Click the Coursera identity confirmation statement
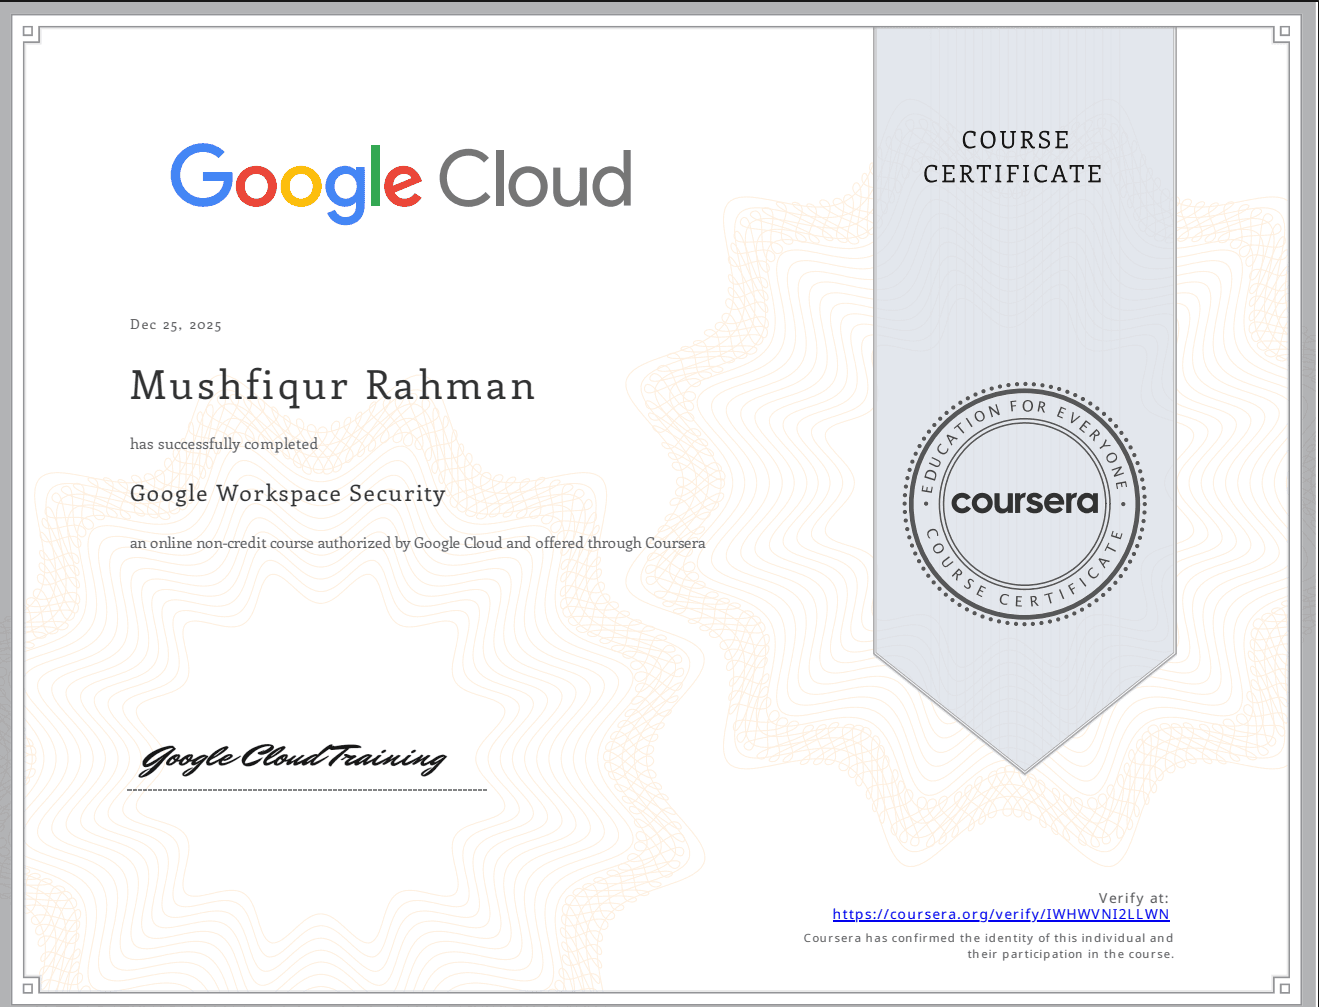The height and width of the screenshot is (1007, 1319). coord(988,945)
